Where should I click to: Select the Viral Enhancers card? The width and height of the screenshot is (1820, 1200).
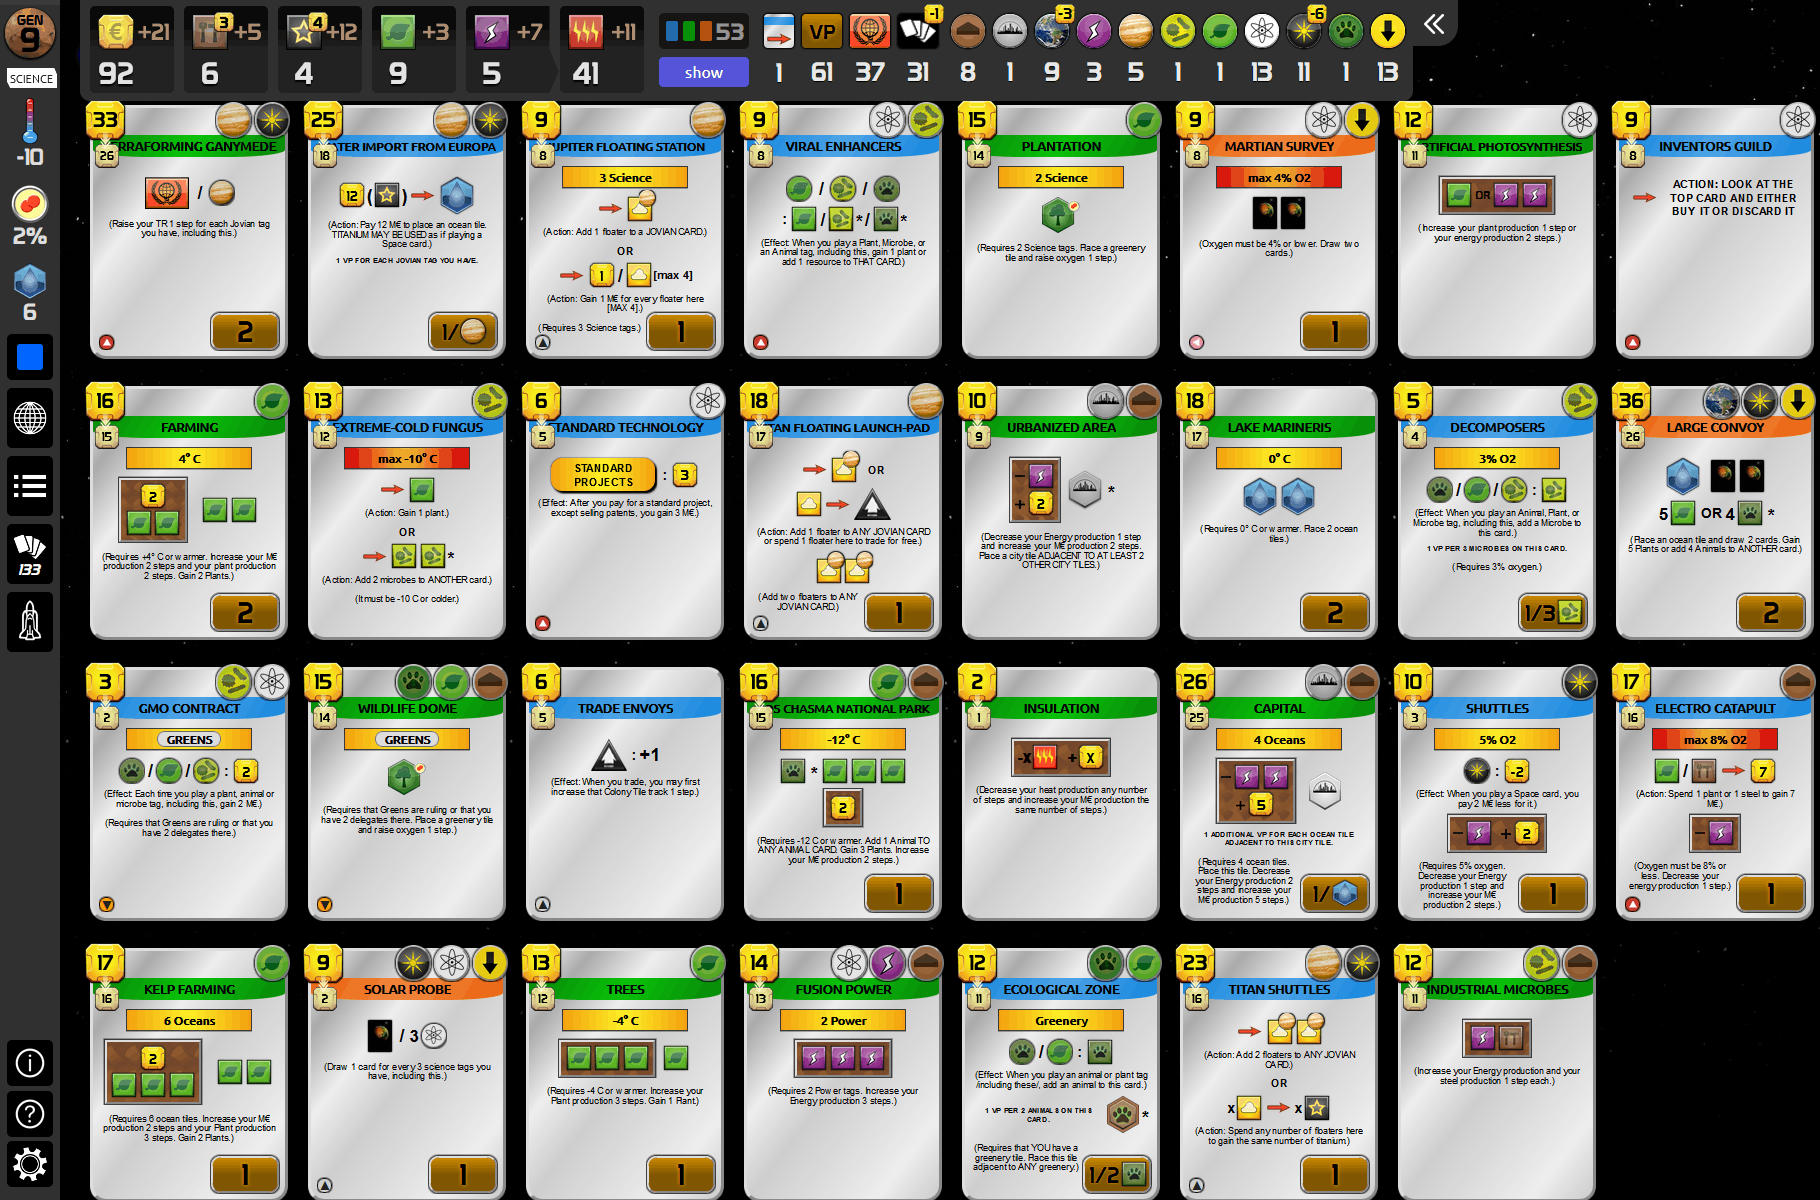[x=843, y=230]
